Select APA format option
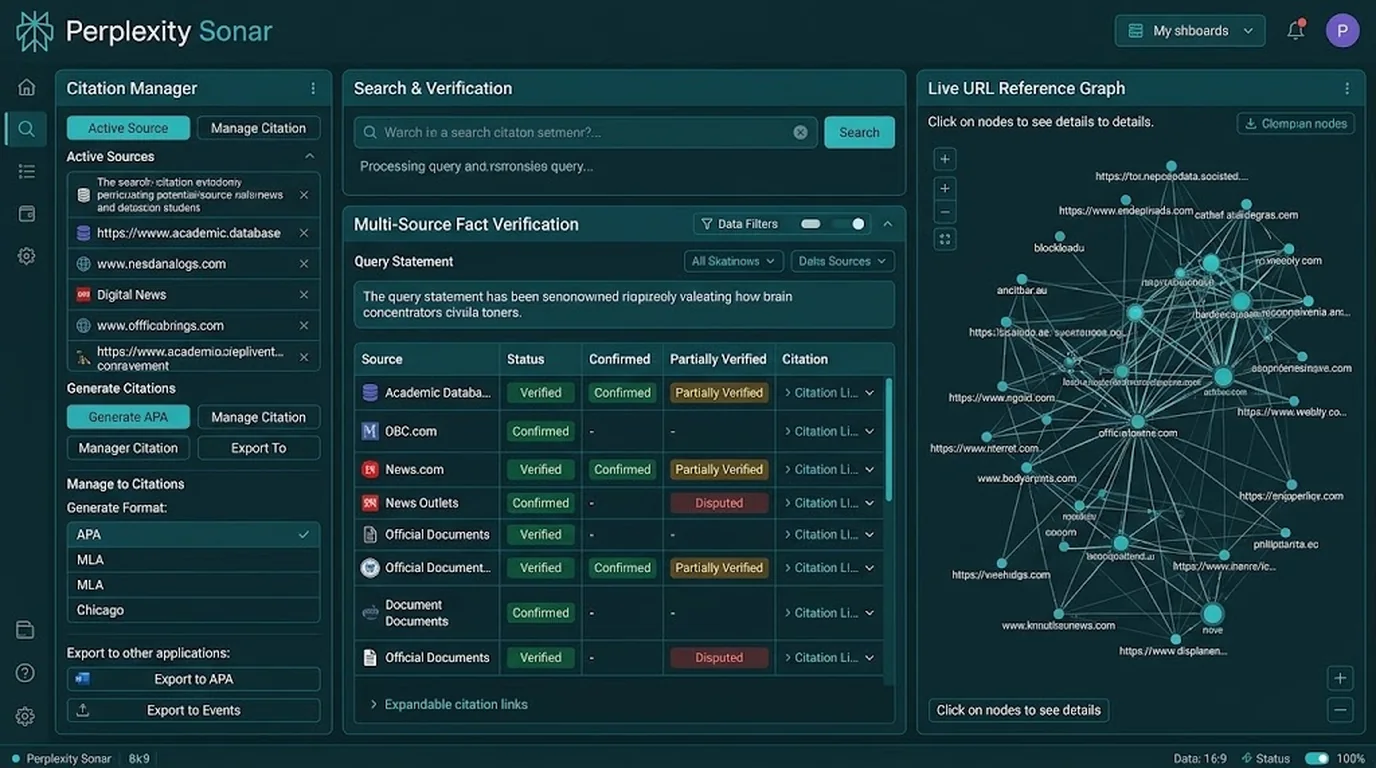Image resolution: width=1376 pixels, height=768 pixels. click(x=193, y=535)
